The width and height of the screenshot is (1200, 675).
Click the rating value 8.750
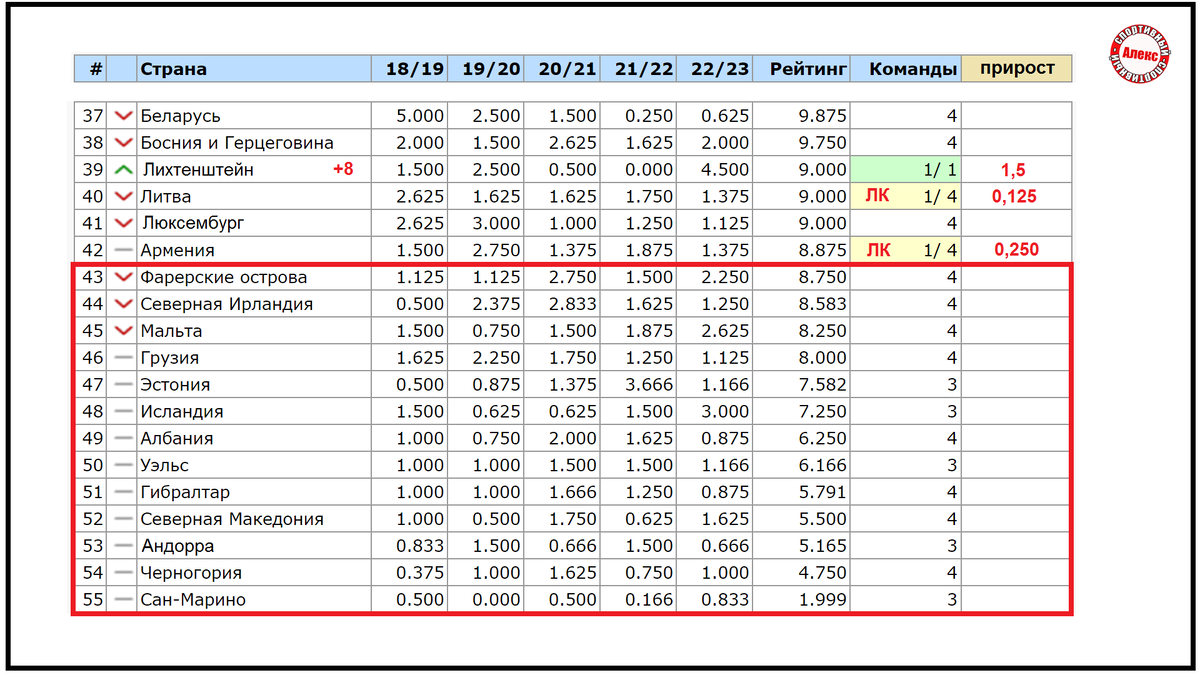[x=823, y=277]
